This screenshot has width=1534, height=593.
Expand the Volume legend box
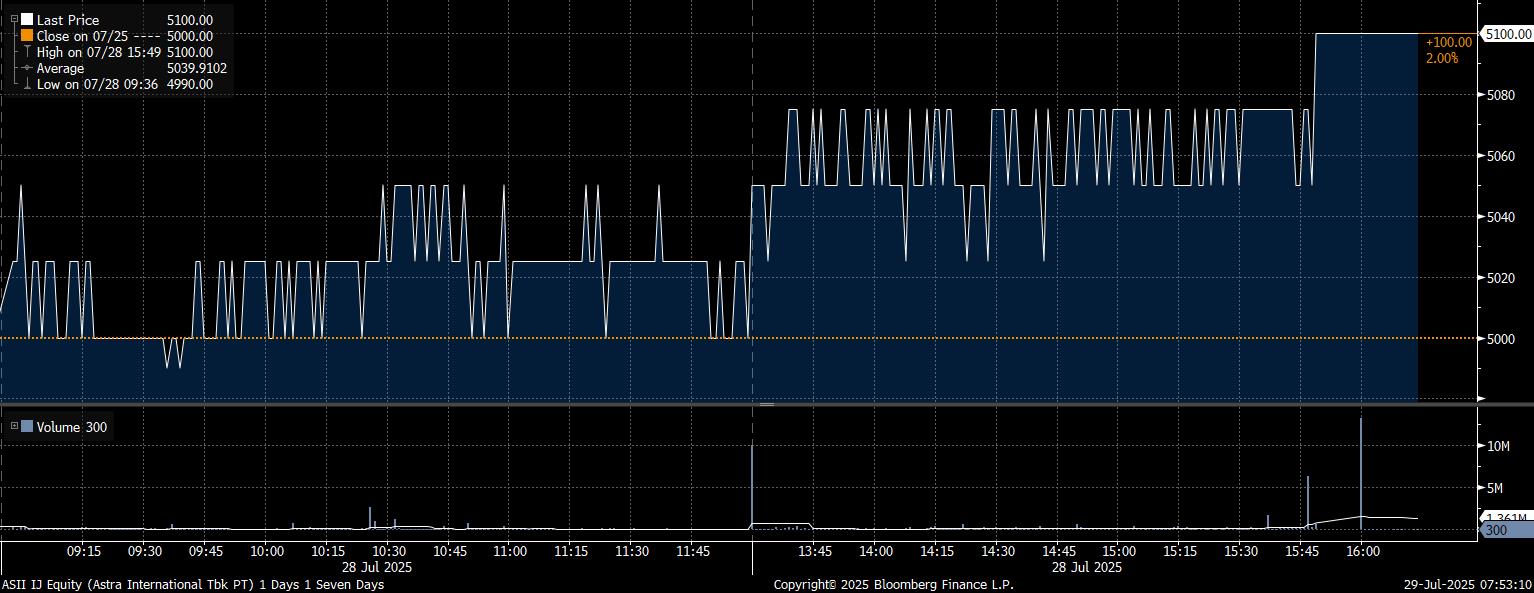(13, 427)
